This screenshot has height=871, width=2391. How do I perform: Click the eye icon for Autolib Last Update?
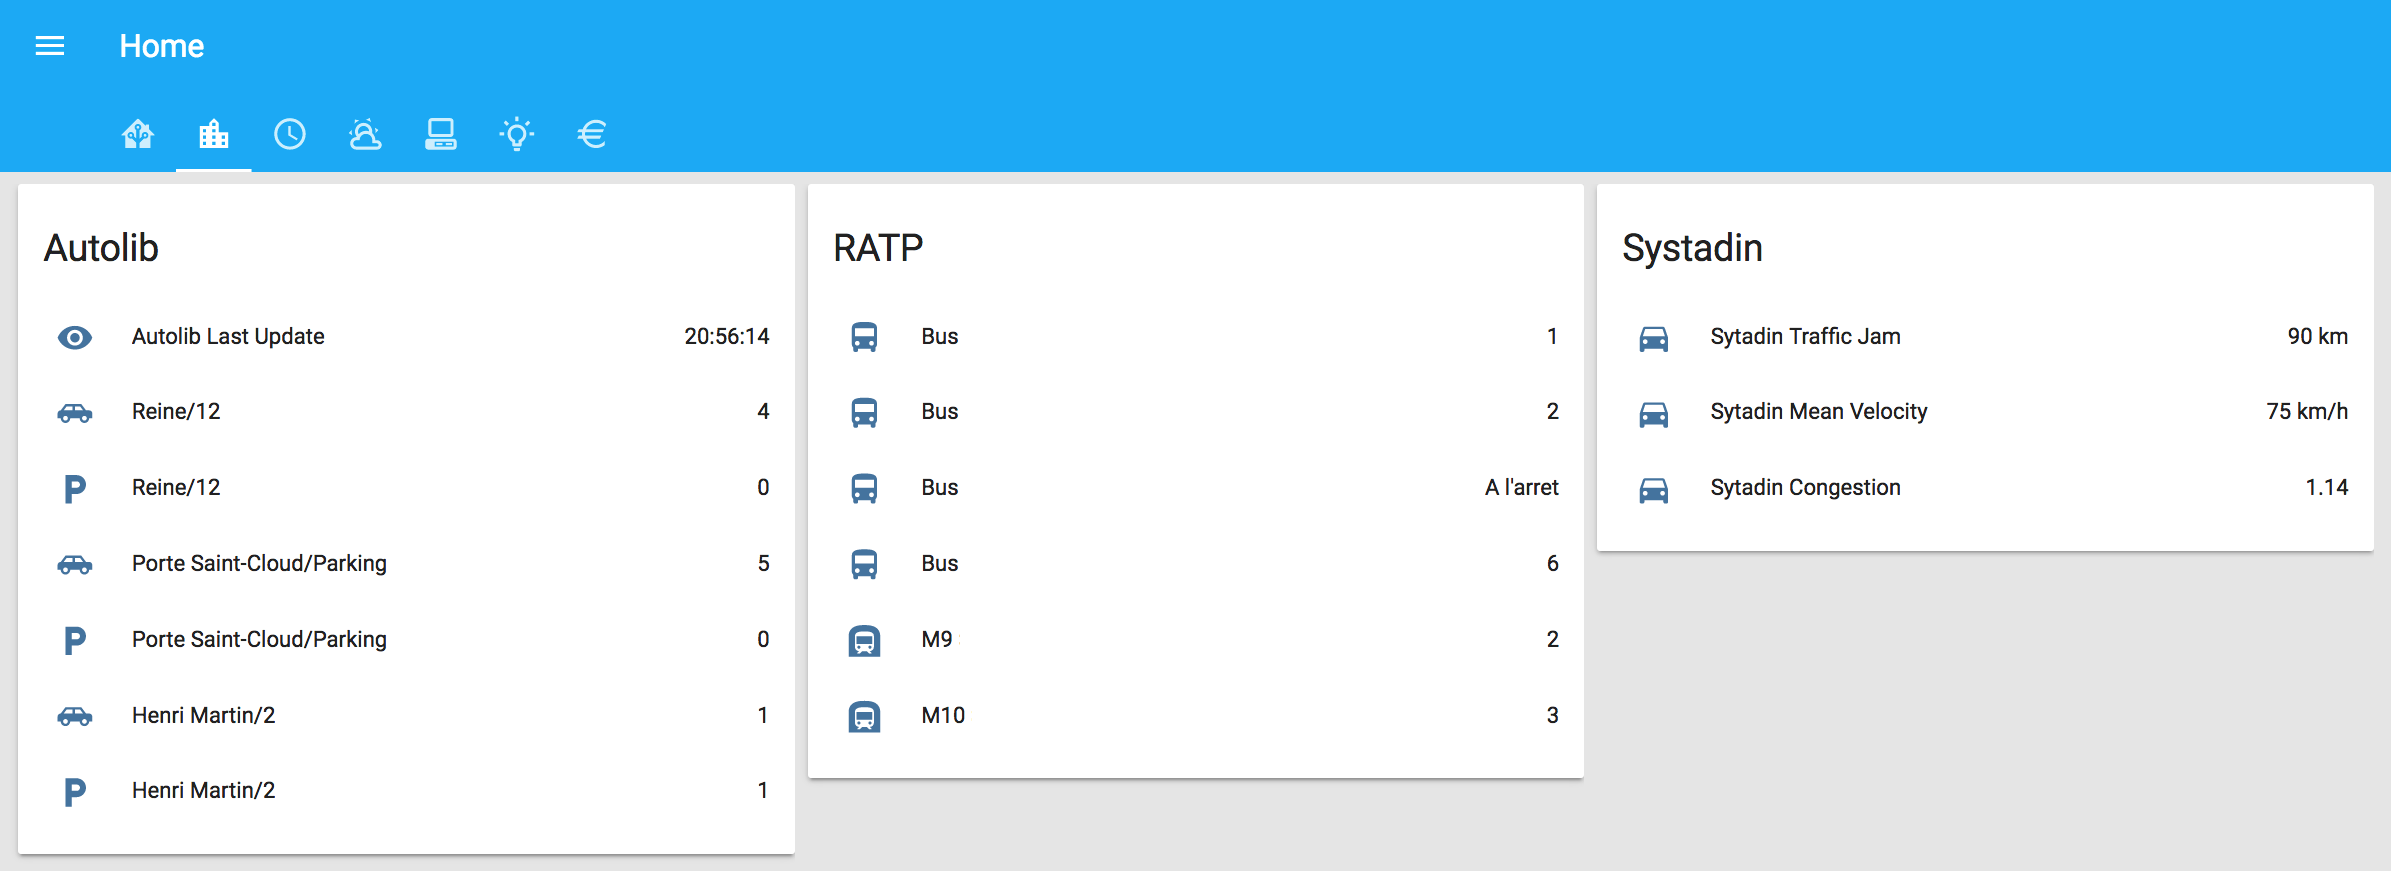(x=75, y=337)
